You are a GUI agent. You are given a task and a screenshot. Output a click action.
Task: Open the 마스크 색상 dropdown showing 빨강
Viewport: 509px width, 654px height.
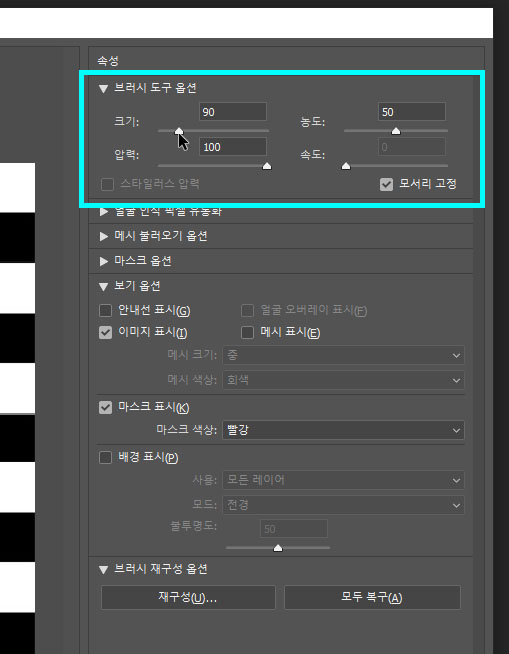[x=343, y=430]
